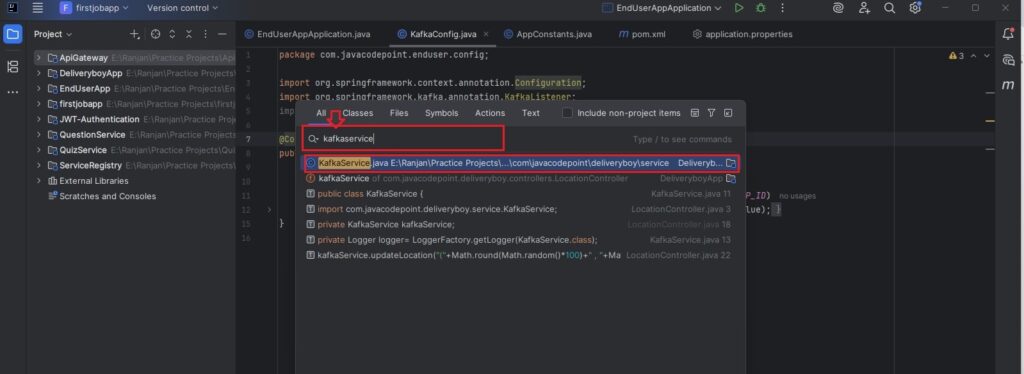The width and height of the screenshot is (1024, 374).
Task: Select the QuestionService module
Action: (x=92, y=135)
